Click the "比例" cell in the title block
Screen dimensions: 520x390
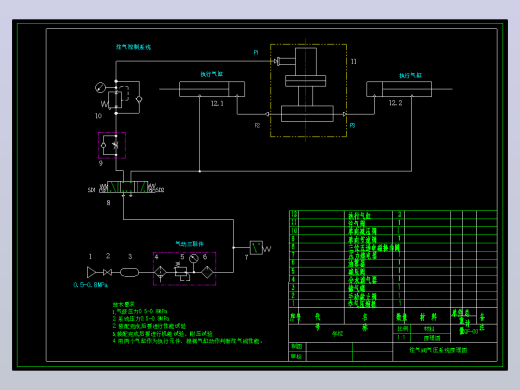(x=403, y=329)
